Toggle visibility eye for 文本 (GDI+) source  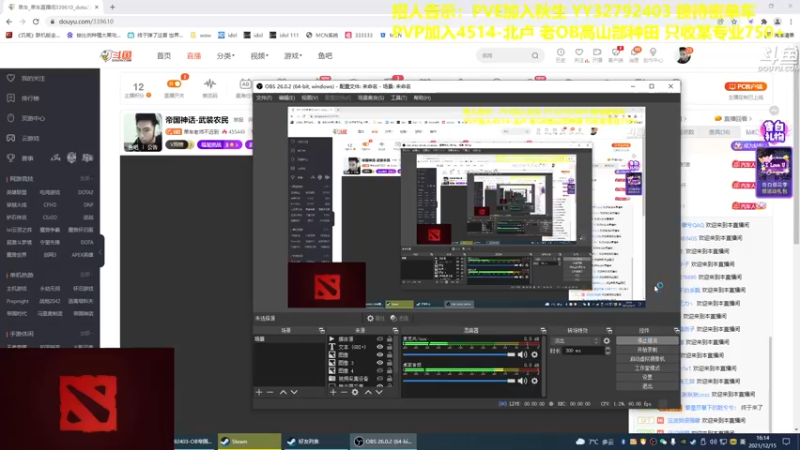[380, 347]
